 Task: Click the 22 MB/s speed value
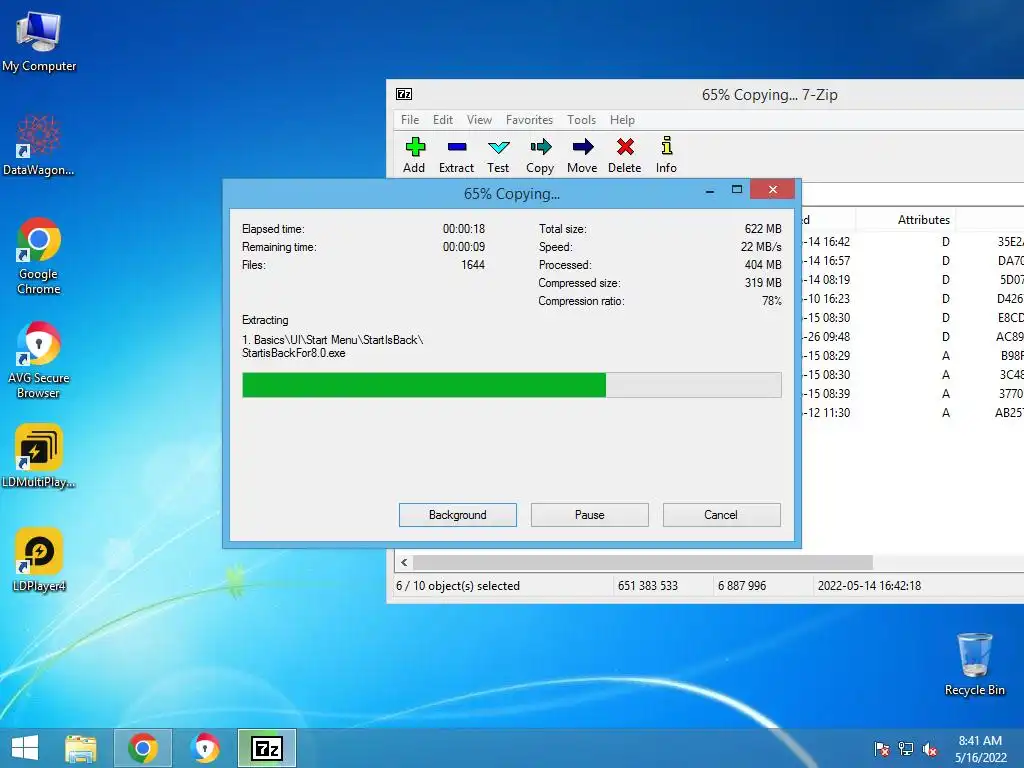(x=761, y=247)
